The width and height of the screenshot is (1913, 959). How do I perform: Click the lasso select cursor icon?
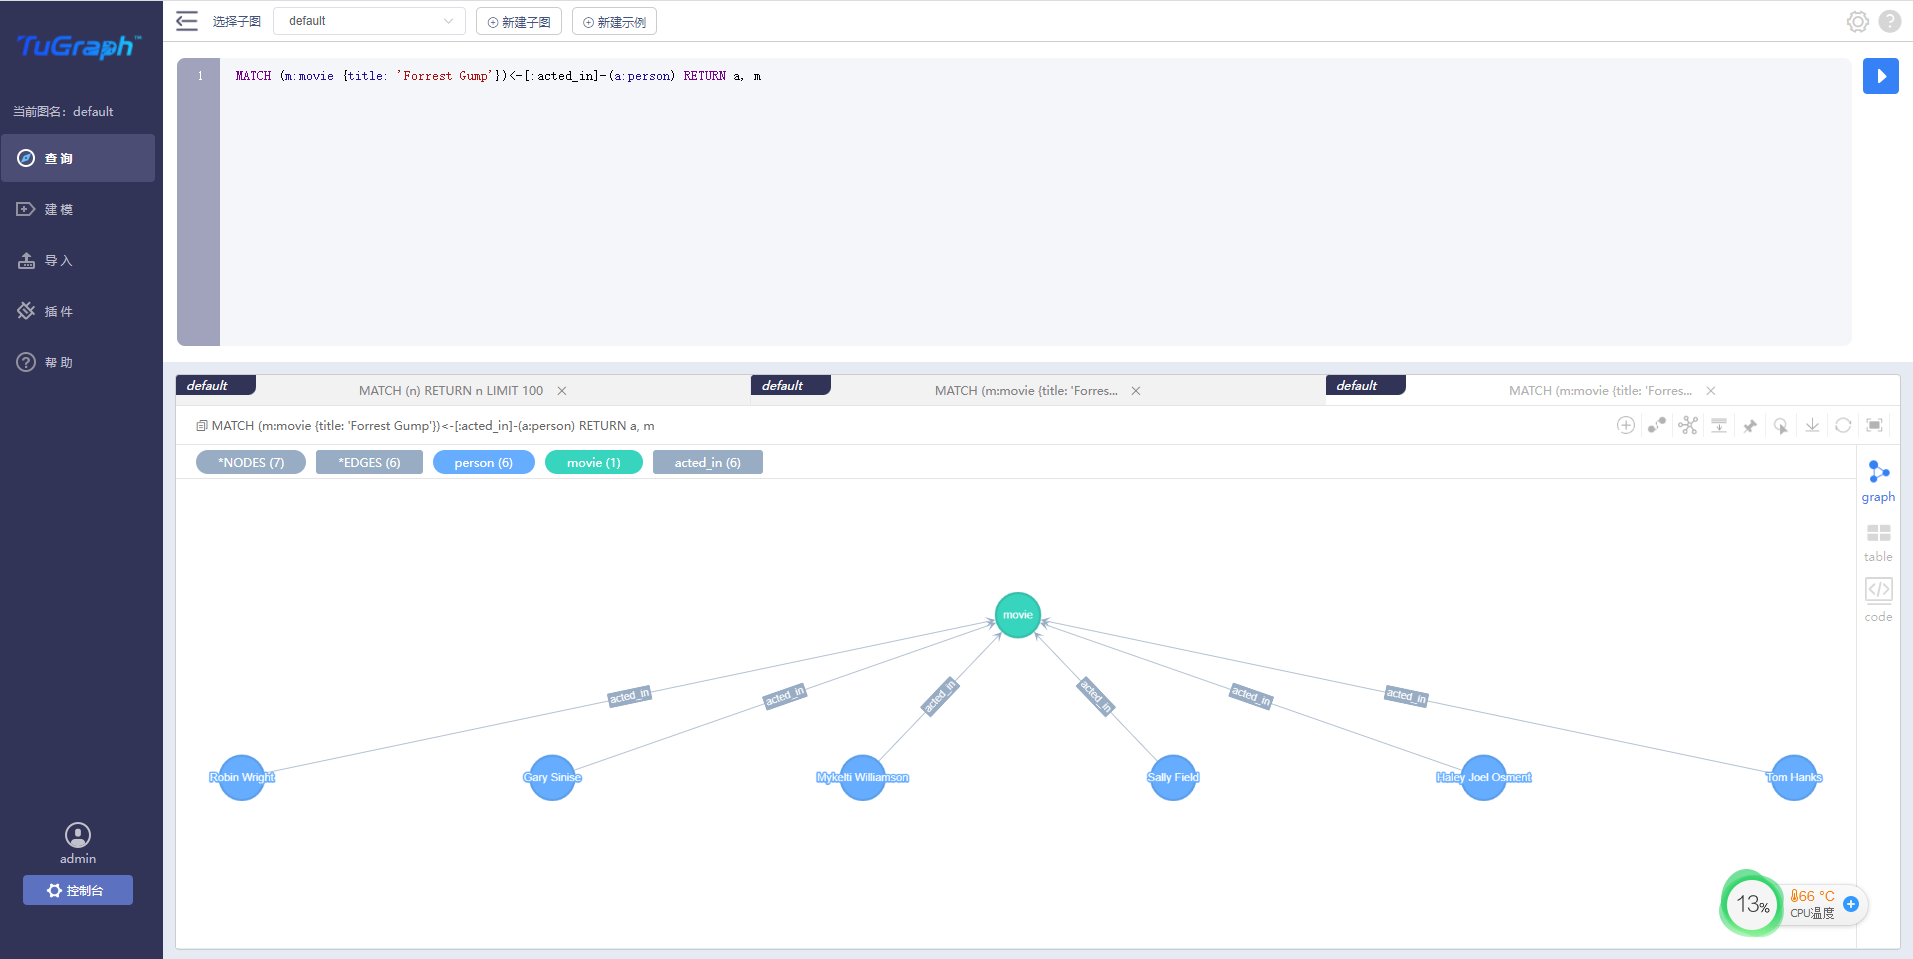(1781, 426)
